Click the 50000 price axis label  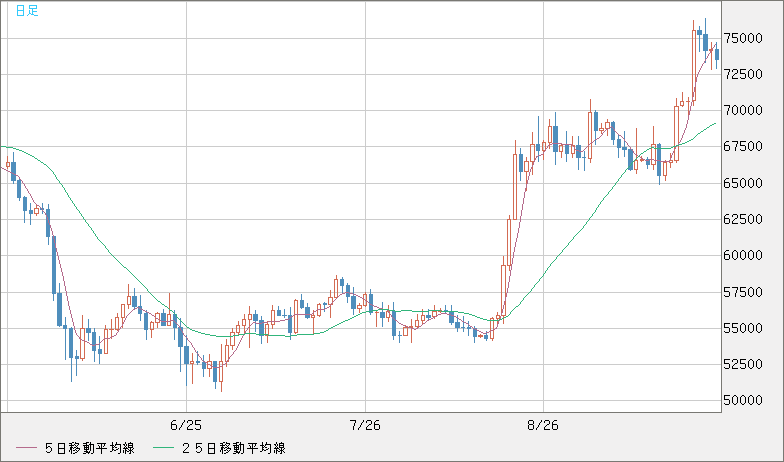[x=745, y=400]
